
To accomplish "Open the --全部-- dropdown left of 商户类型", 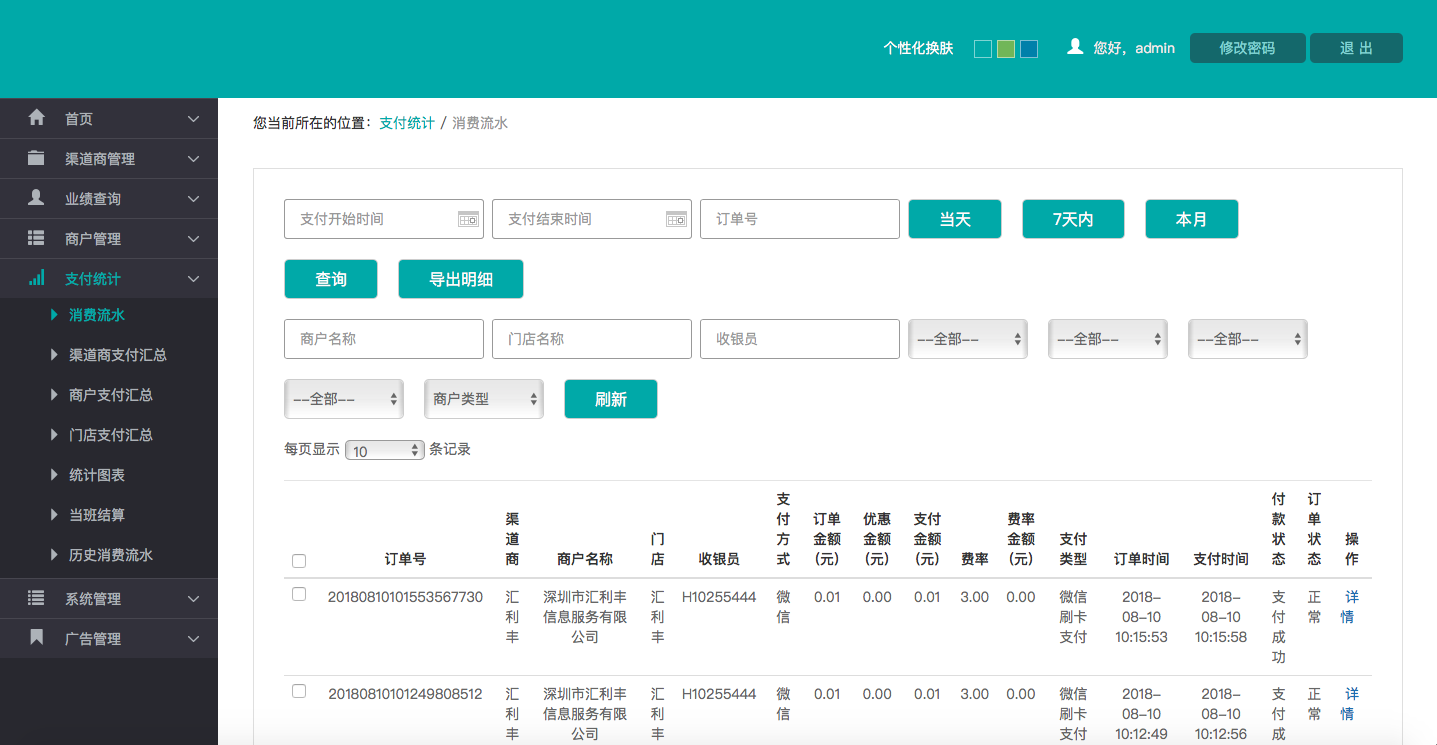I will 344,399.
